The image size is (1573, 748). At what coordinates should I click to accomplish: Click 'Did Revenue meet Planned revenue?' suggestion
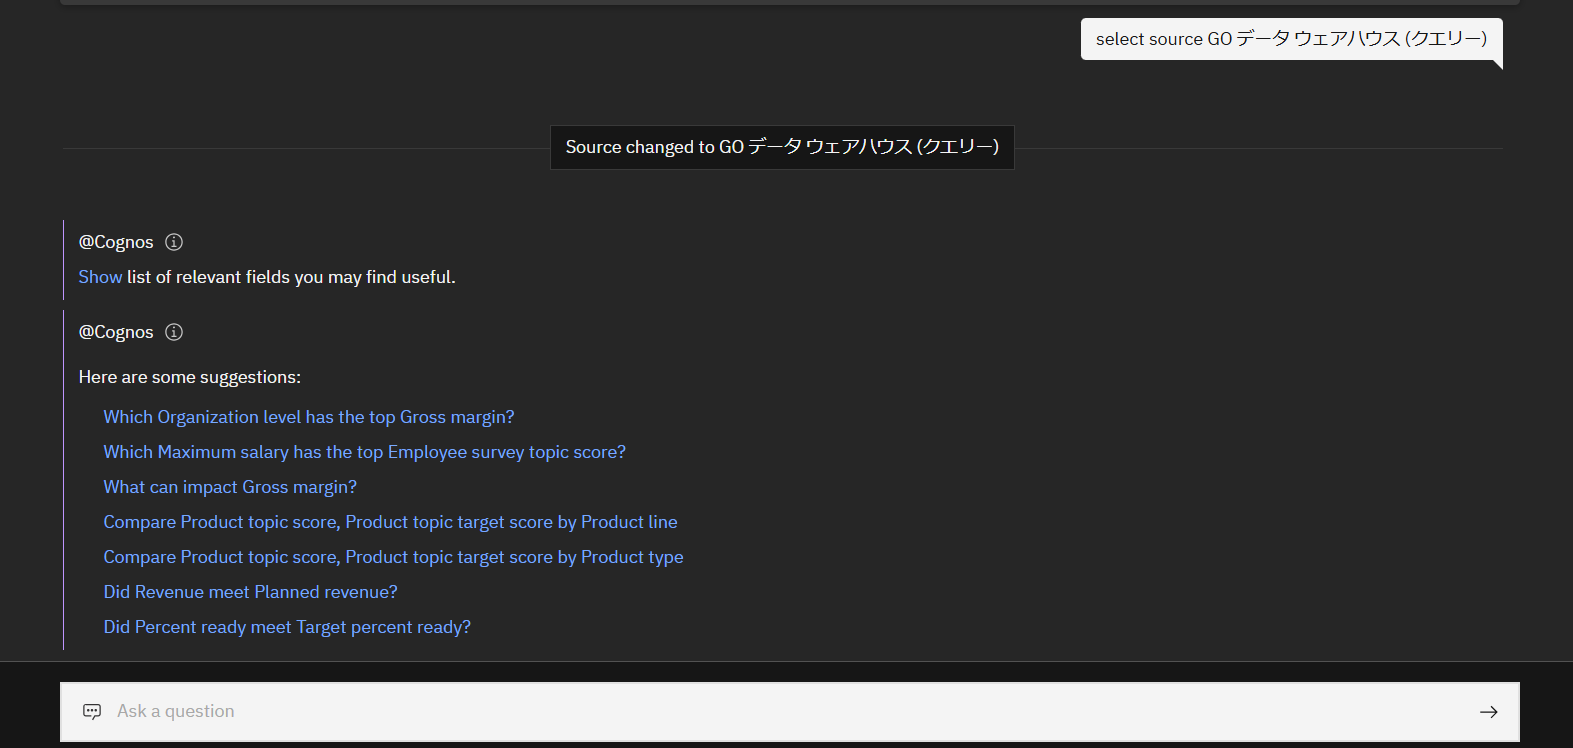click(250, 592)
